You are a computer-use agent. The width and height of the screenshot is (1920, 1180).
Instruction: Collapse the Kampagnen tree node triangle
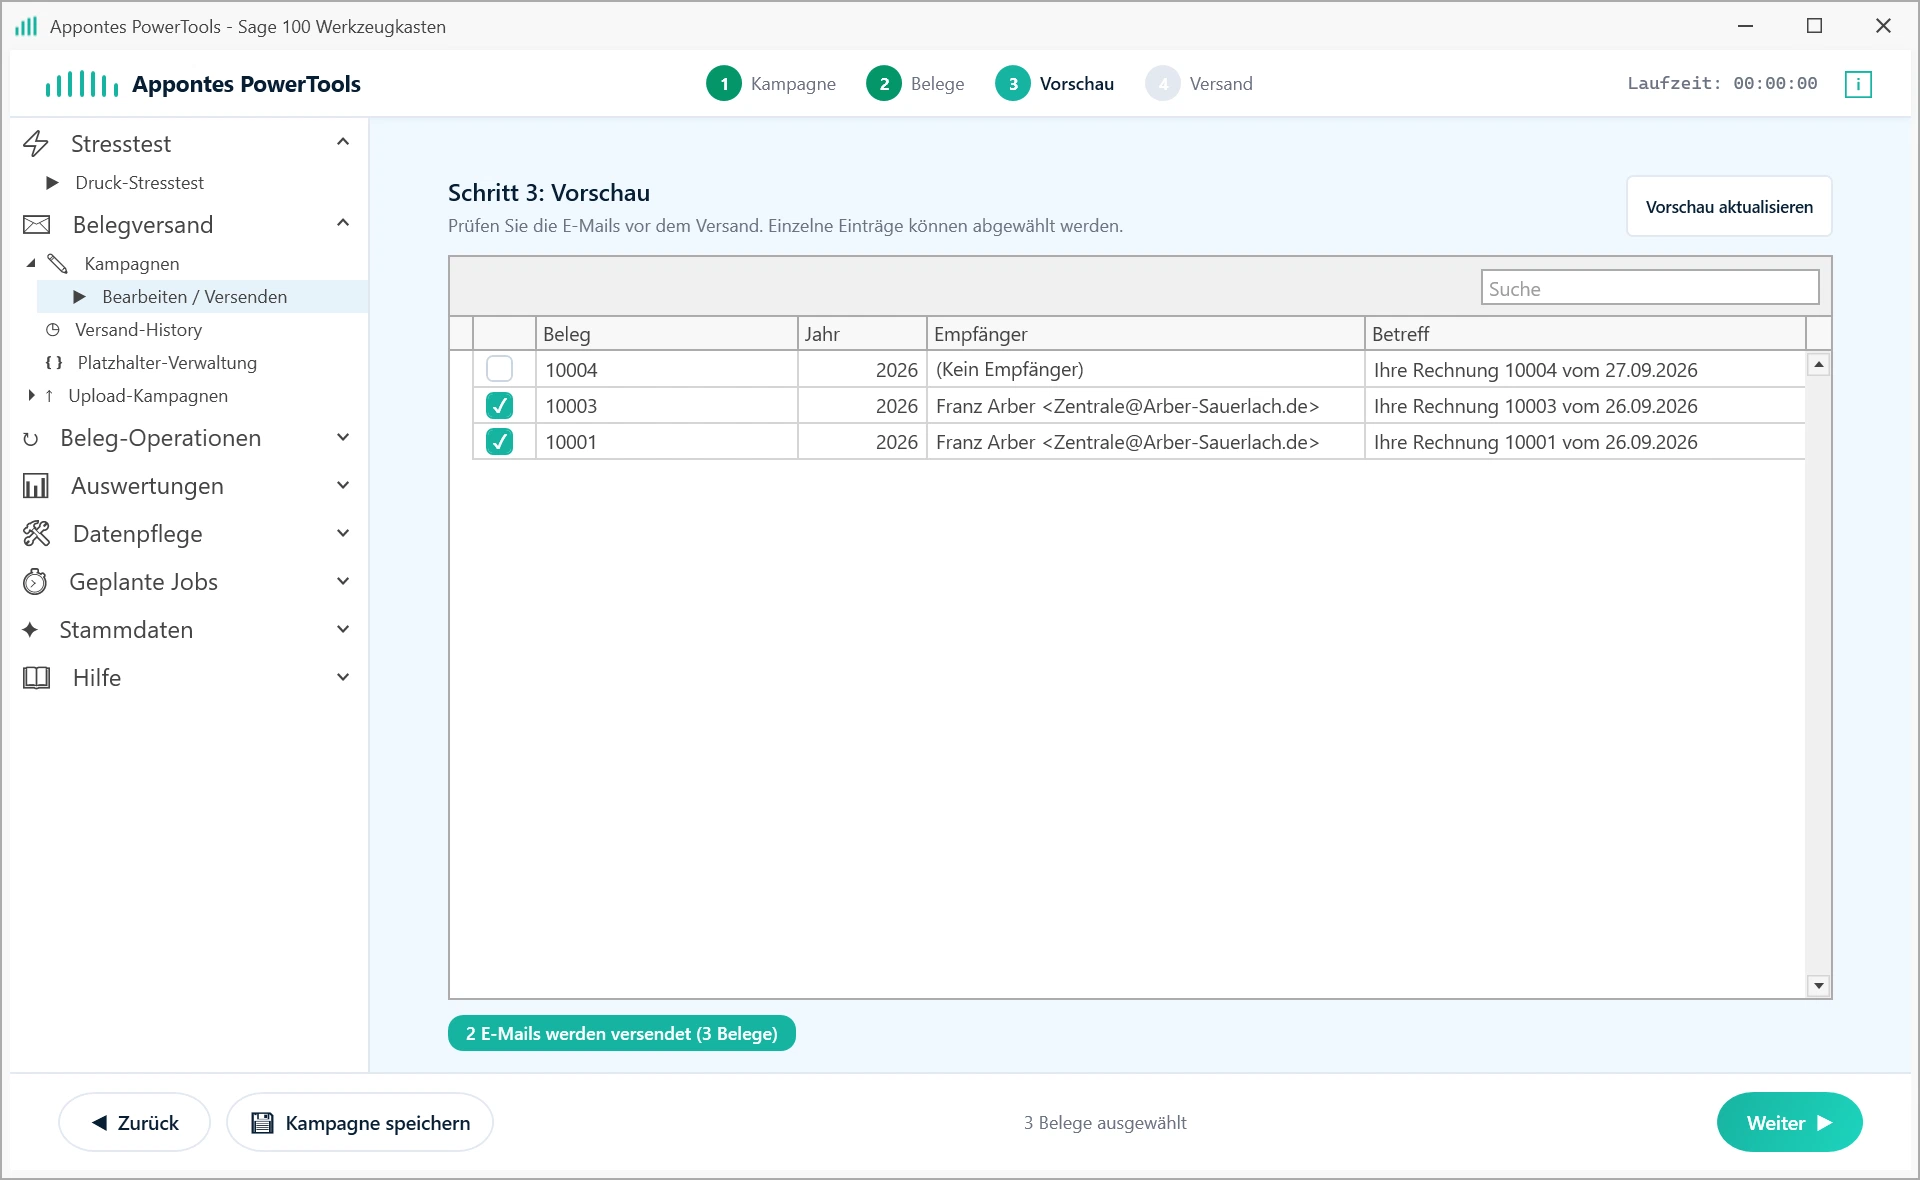point(31,263)
